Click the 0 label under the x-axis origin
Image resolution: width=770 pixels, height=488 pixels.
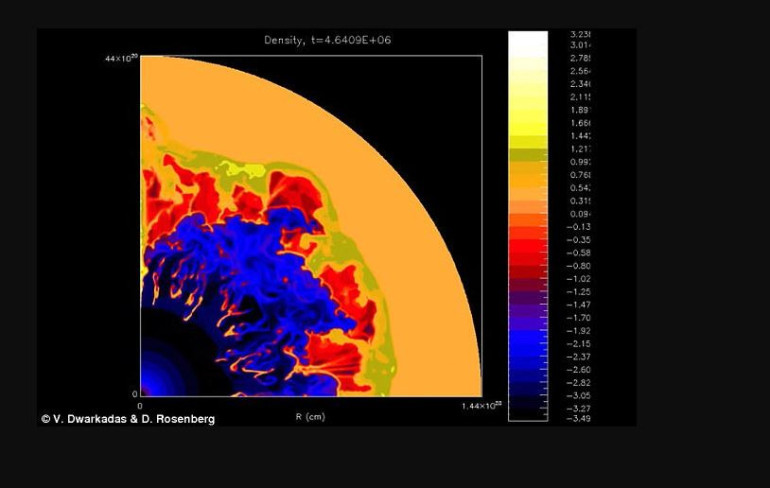[140, 406]
